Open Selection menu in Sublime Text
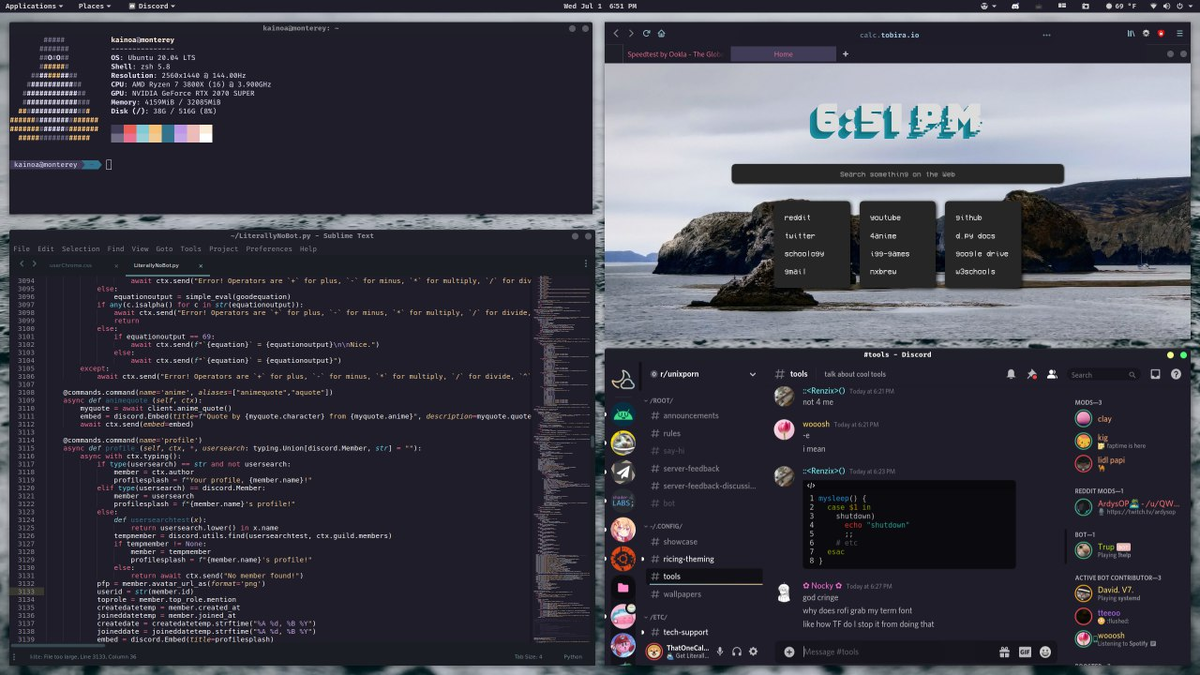 81,249
